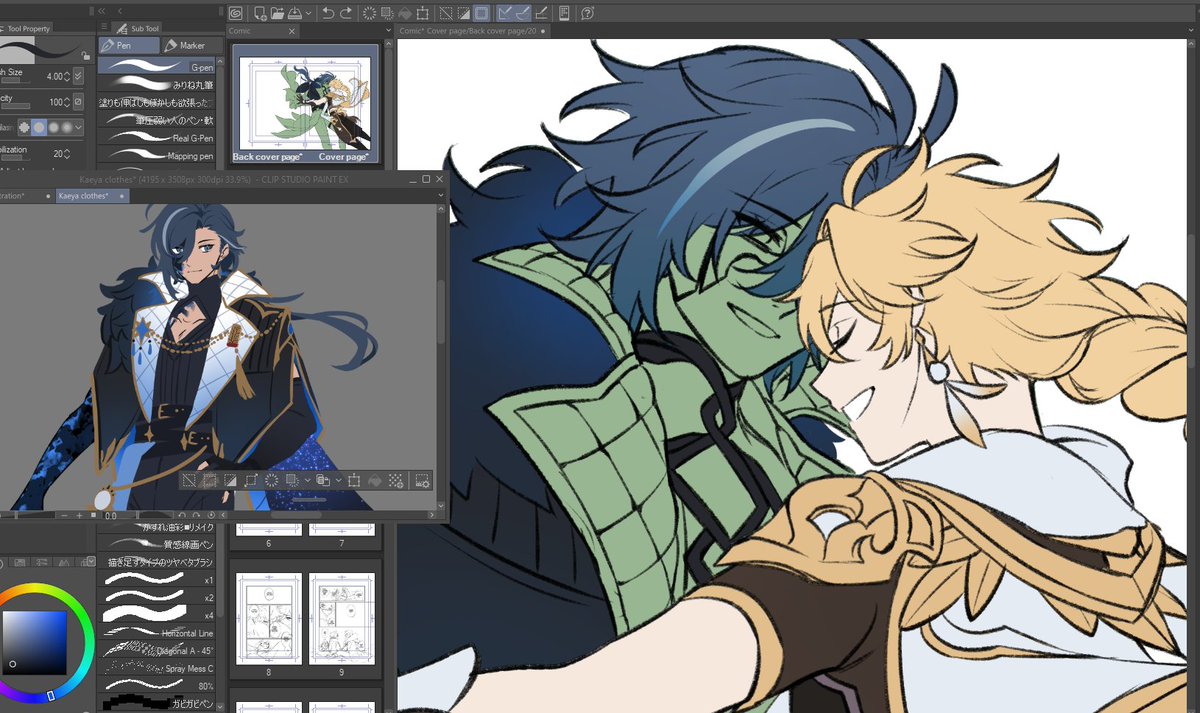Click the Clear (dotted circle) icon in top bar
This screenshot has height=713, width=1200.
click(x=369, y=13)
